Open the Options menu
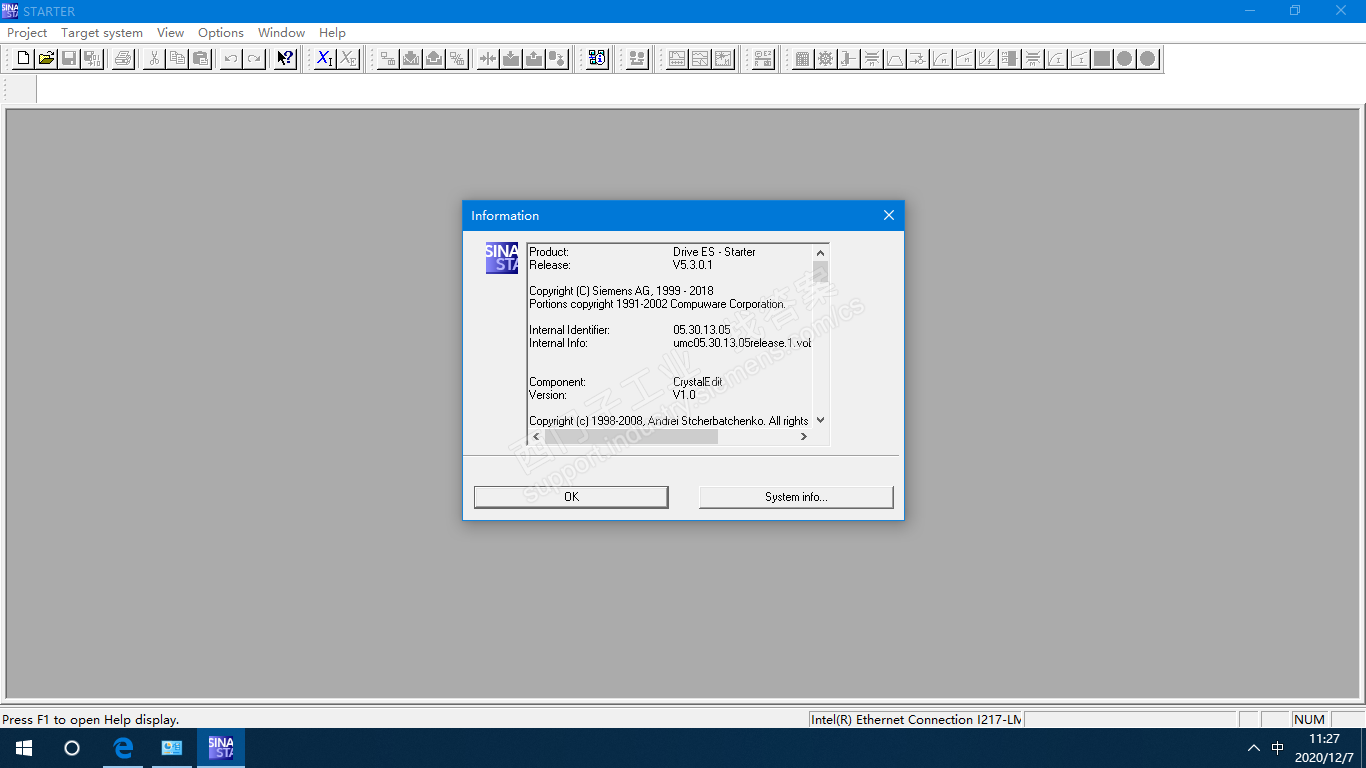1366x768 pixels. (221, 33)
